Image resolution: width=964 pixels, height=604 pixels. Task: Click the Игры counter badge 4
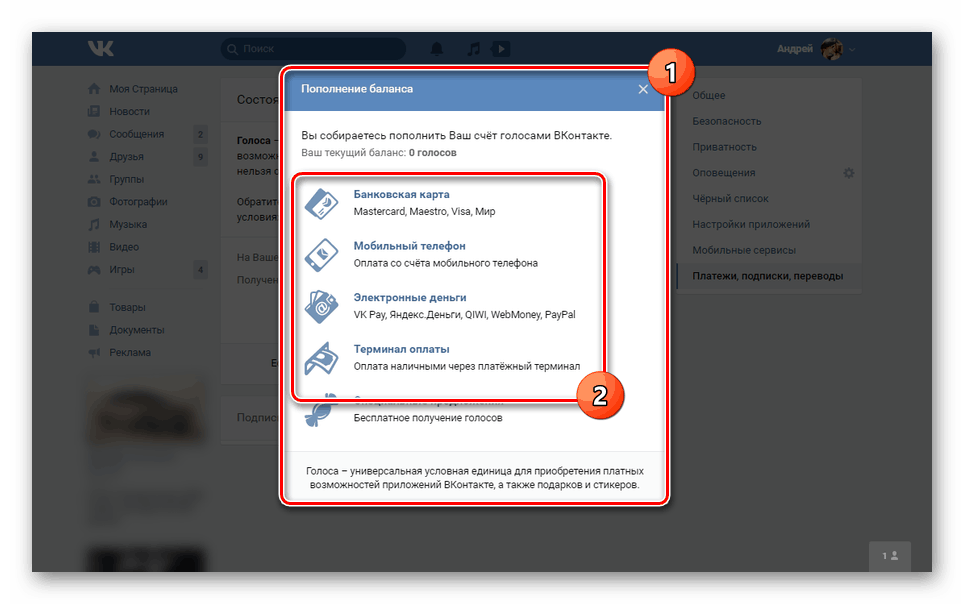200,269
